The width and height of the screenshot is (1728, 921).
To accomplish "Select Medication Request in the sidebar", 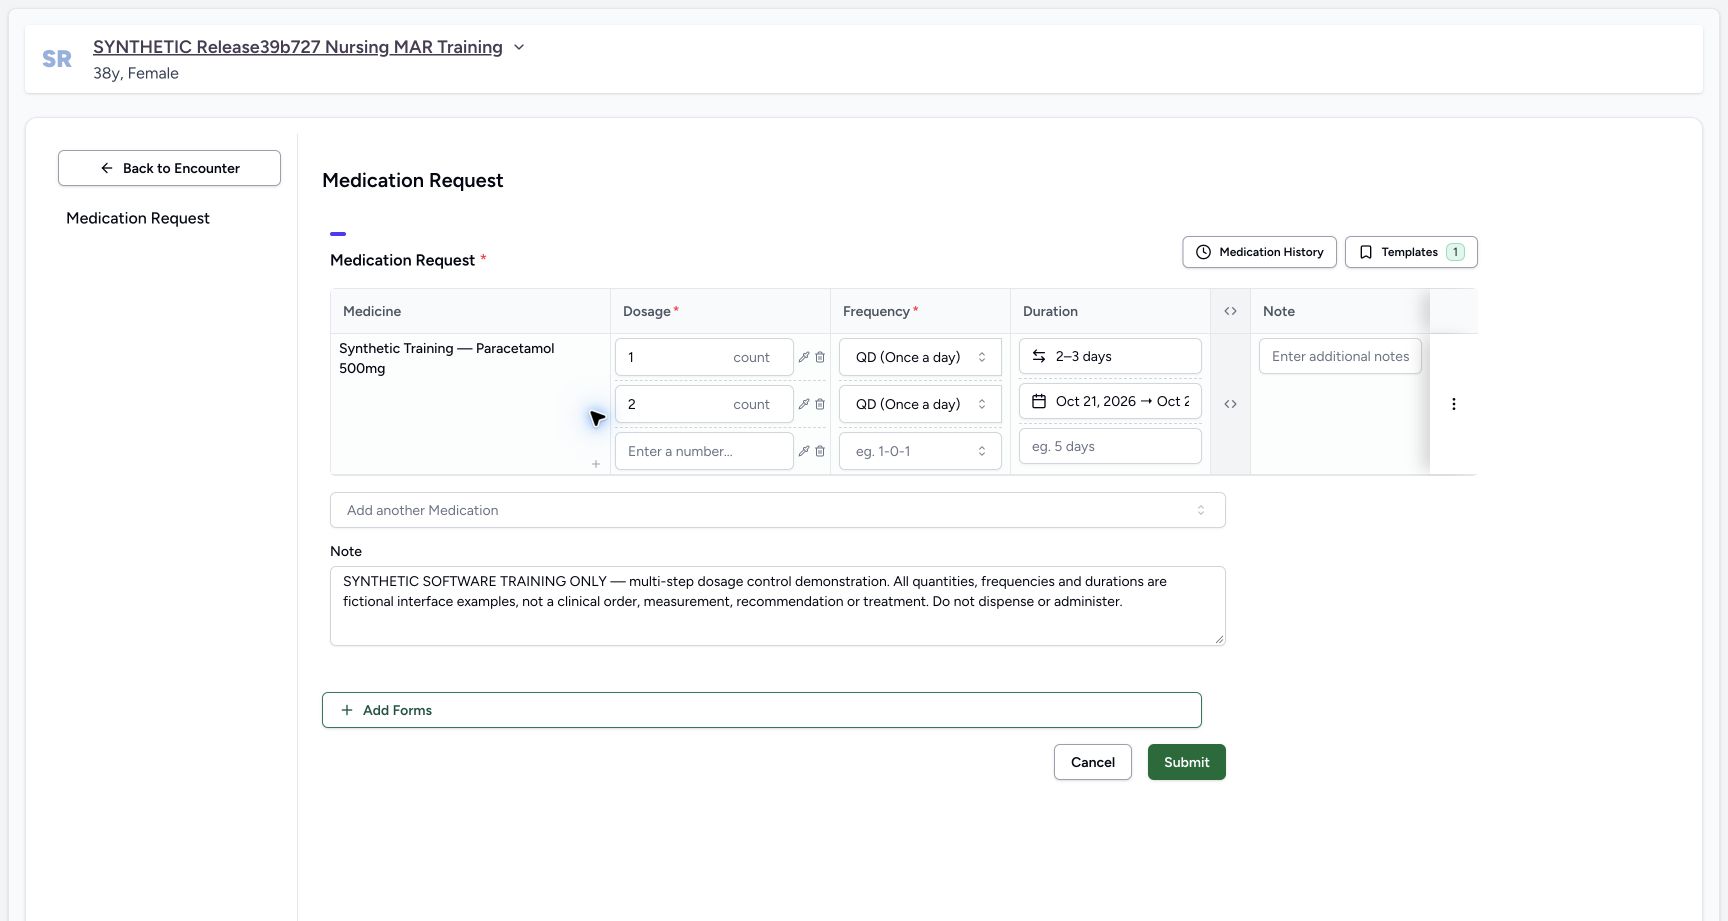I will point(138,218).
